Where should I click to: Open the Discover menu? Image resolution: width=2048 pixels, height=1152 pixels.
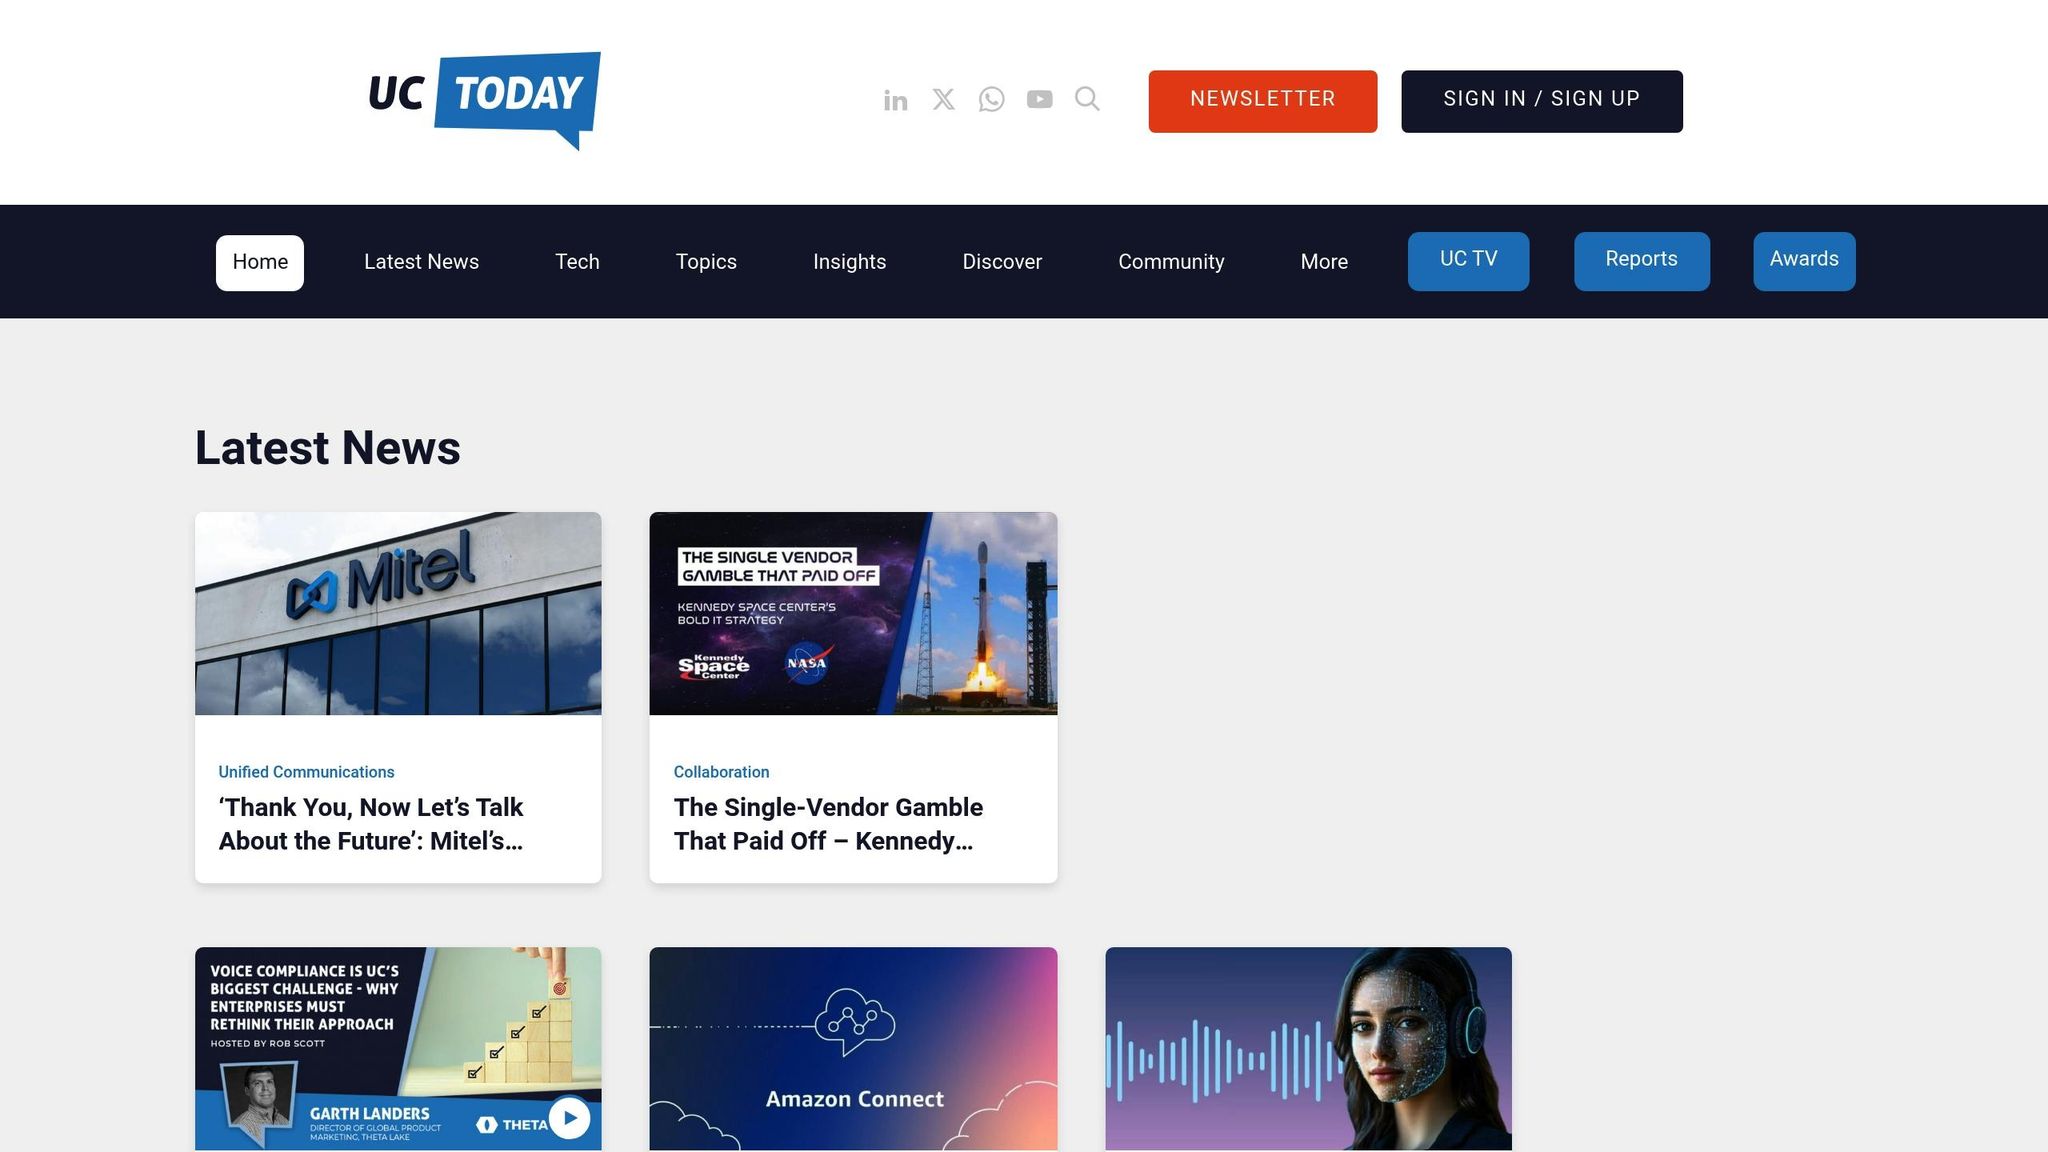click(1002, 262)
